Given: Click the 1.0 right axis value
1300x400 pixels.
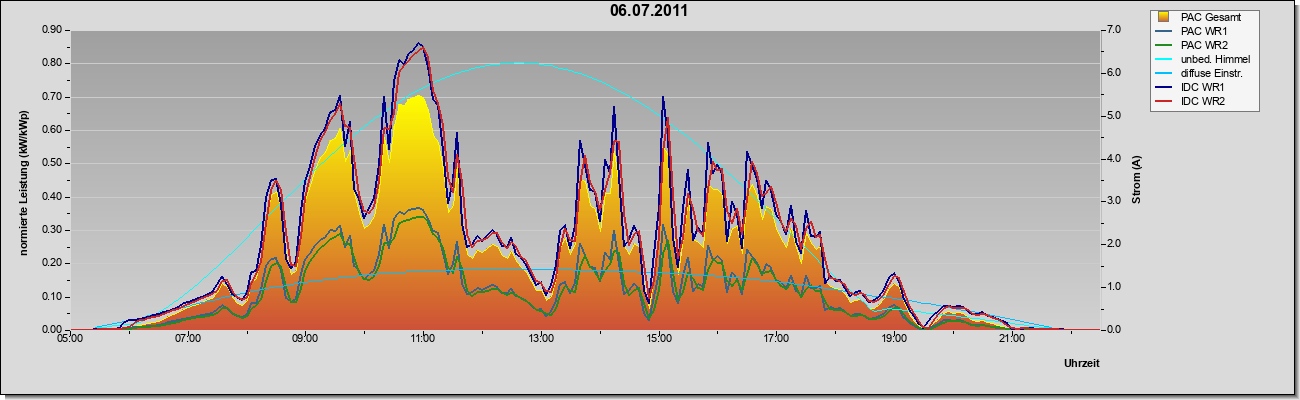Looking at the screenshot, I should (x=1112, y=287).
